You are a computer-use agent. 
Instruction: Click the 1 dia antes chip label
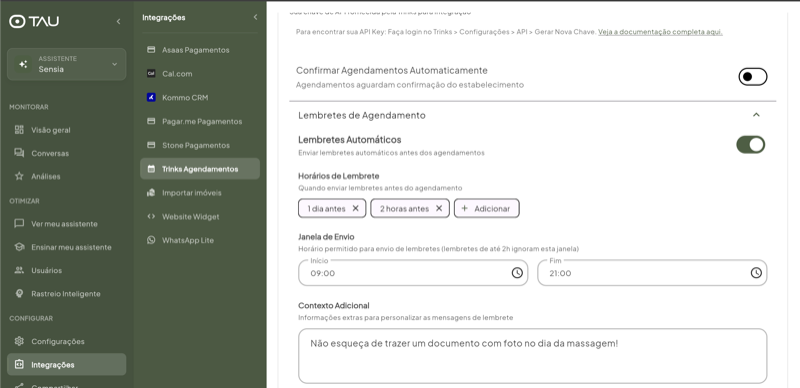click(327, 209)
